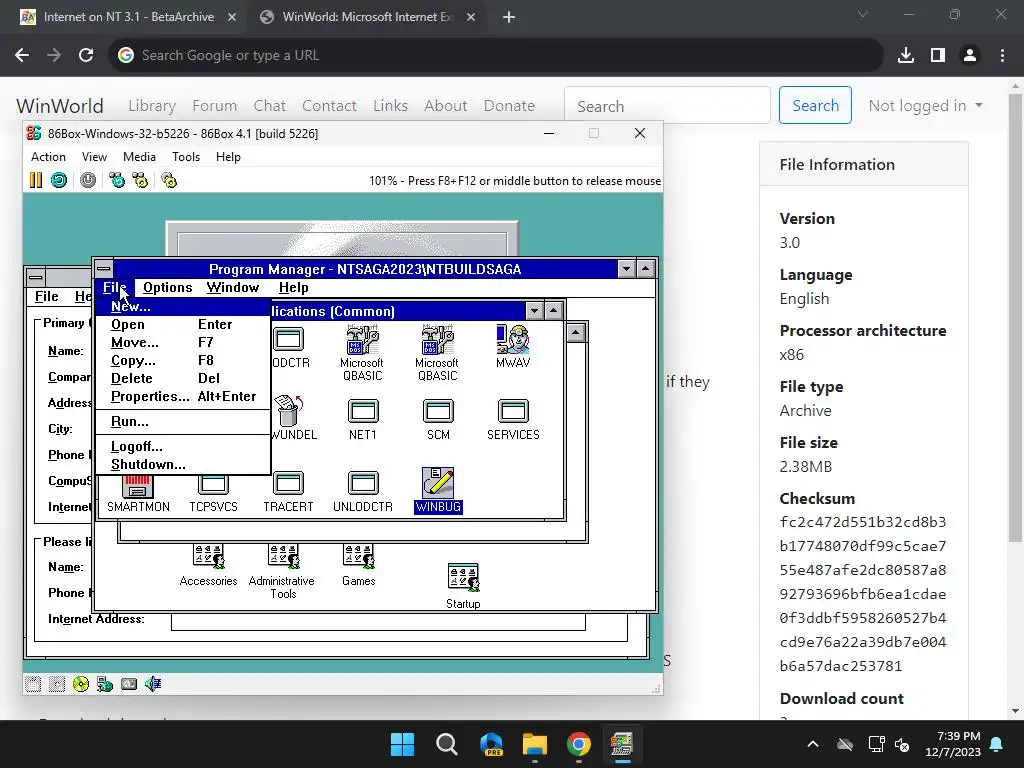The height and width of the screenshot is (768, 1024).
Task: Select the MWAV program icon
Action: (x=513, y=346)
